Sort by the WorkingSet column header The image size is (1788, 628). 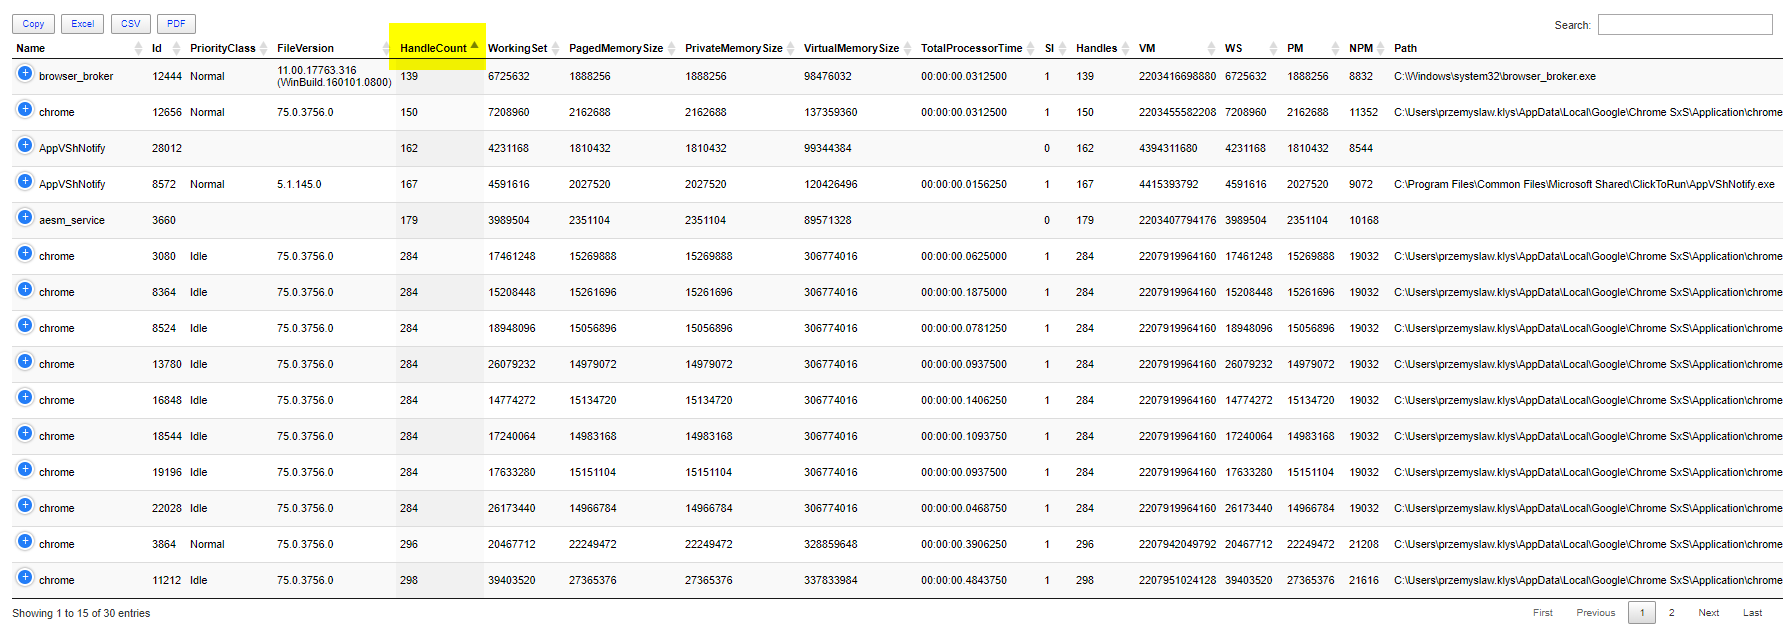click(x=517, y=48)
